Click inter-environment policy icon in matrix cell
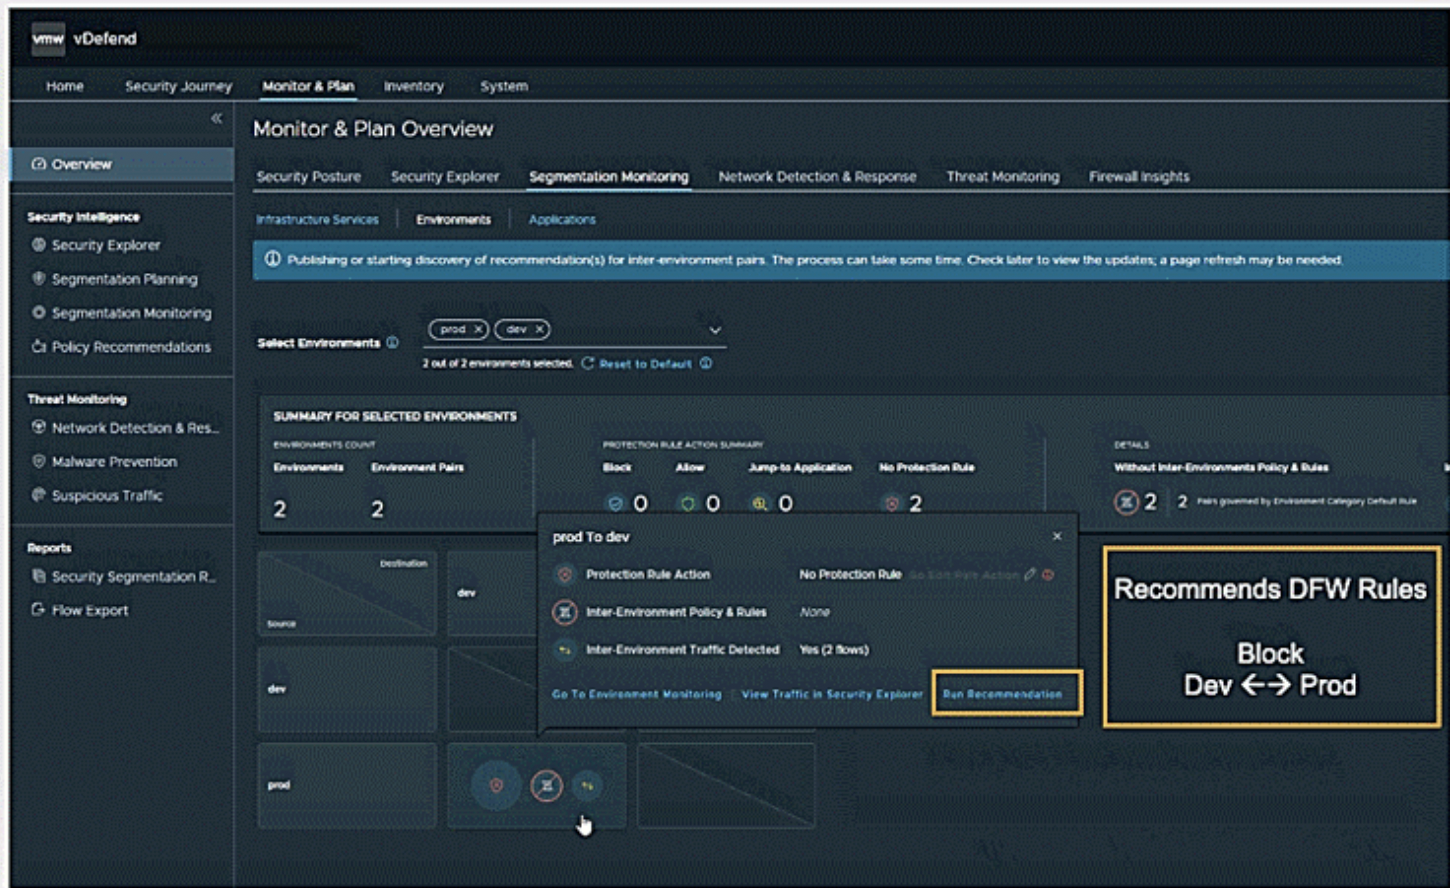The width and height of the screenshot is (1450, 888). [546, 786]
